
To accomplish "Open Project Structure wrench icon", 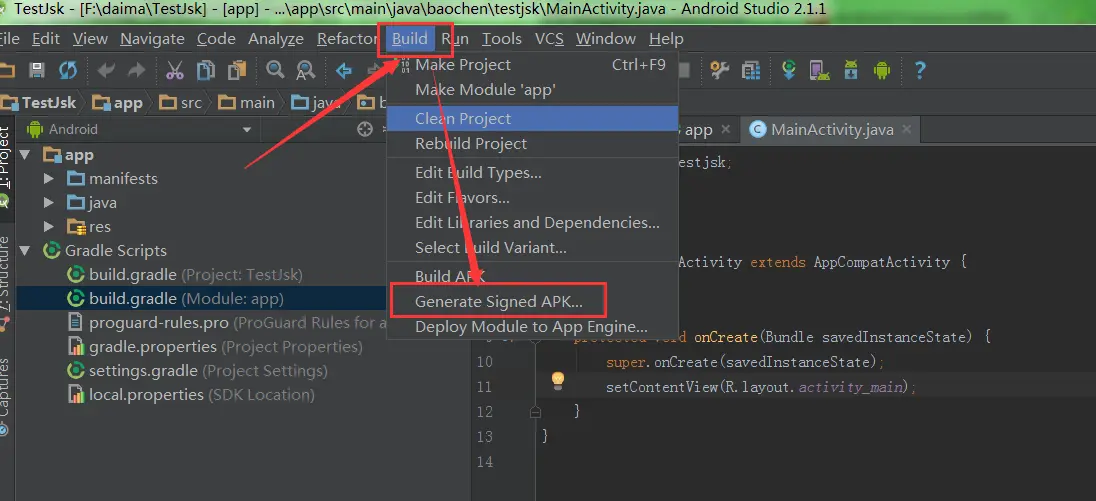I will point(719,70).
